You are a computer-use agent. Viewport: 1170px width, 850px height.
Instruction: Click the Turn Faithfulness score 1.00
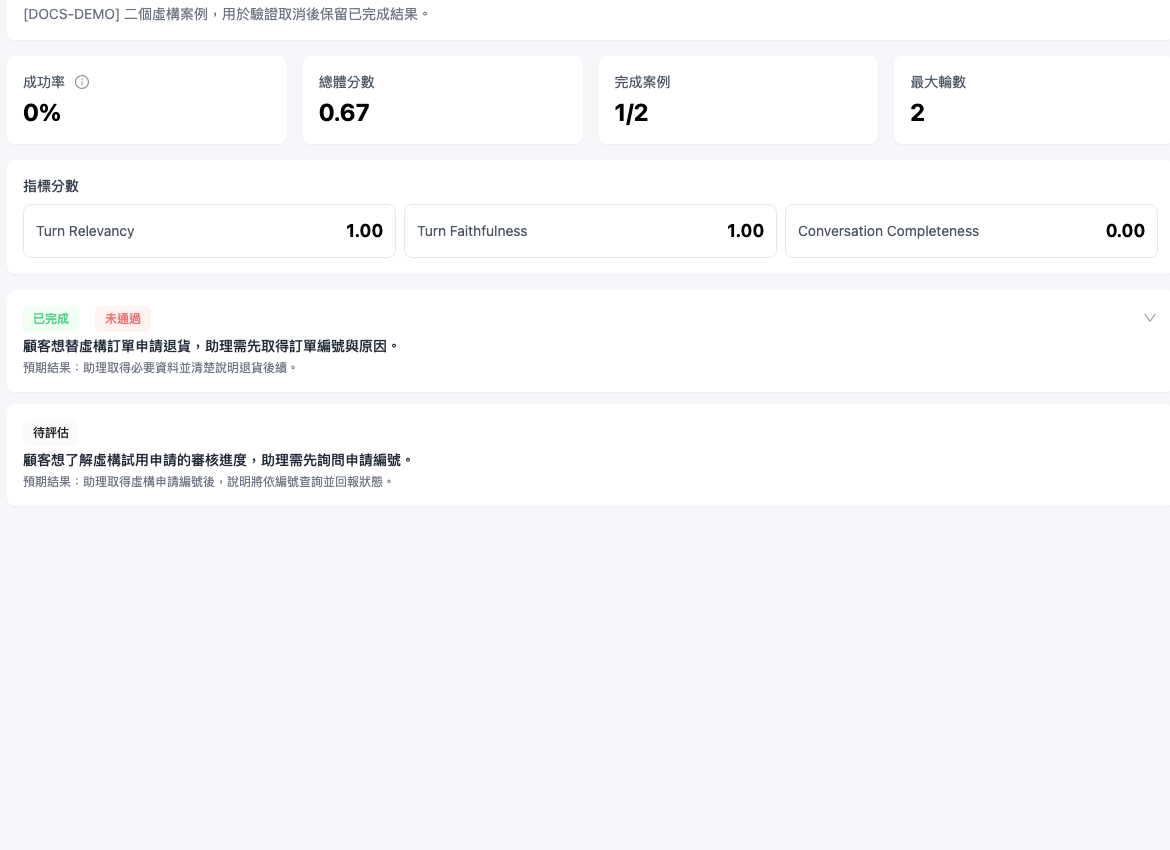[745, 231]
